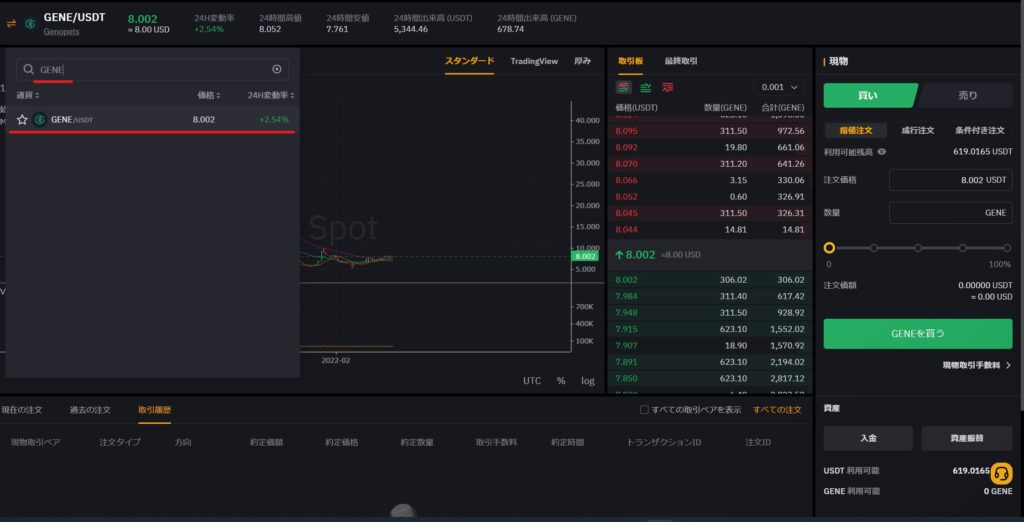
Task: Open the 0.001 price precision dropdown
Action: coord(779,87)
